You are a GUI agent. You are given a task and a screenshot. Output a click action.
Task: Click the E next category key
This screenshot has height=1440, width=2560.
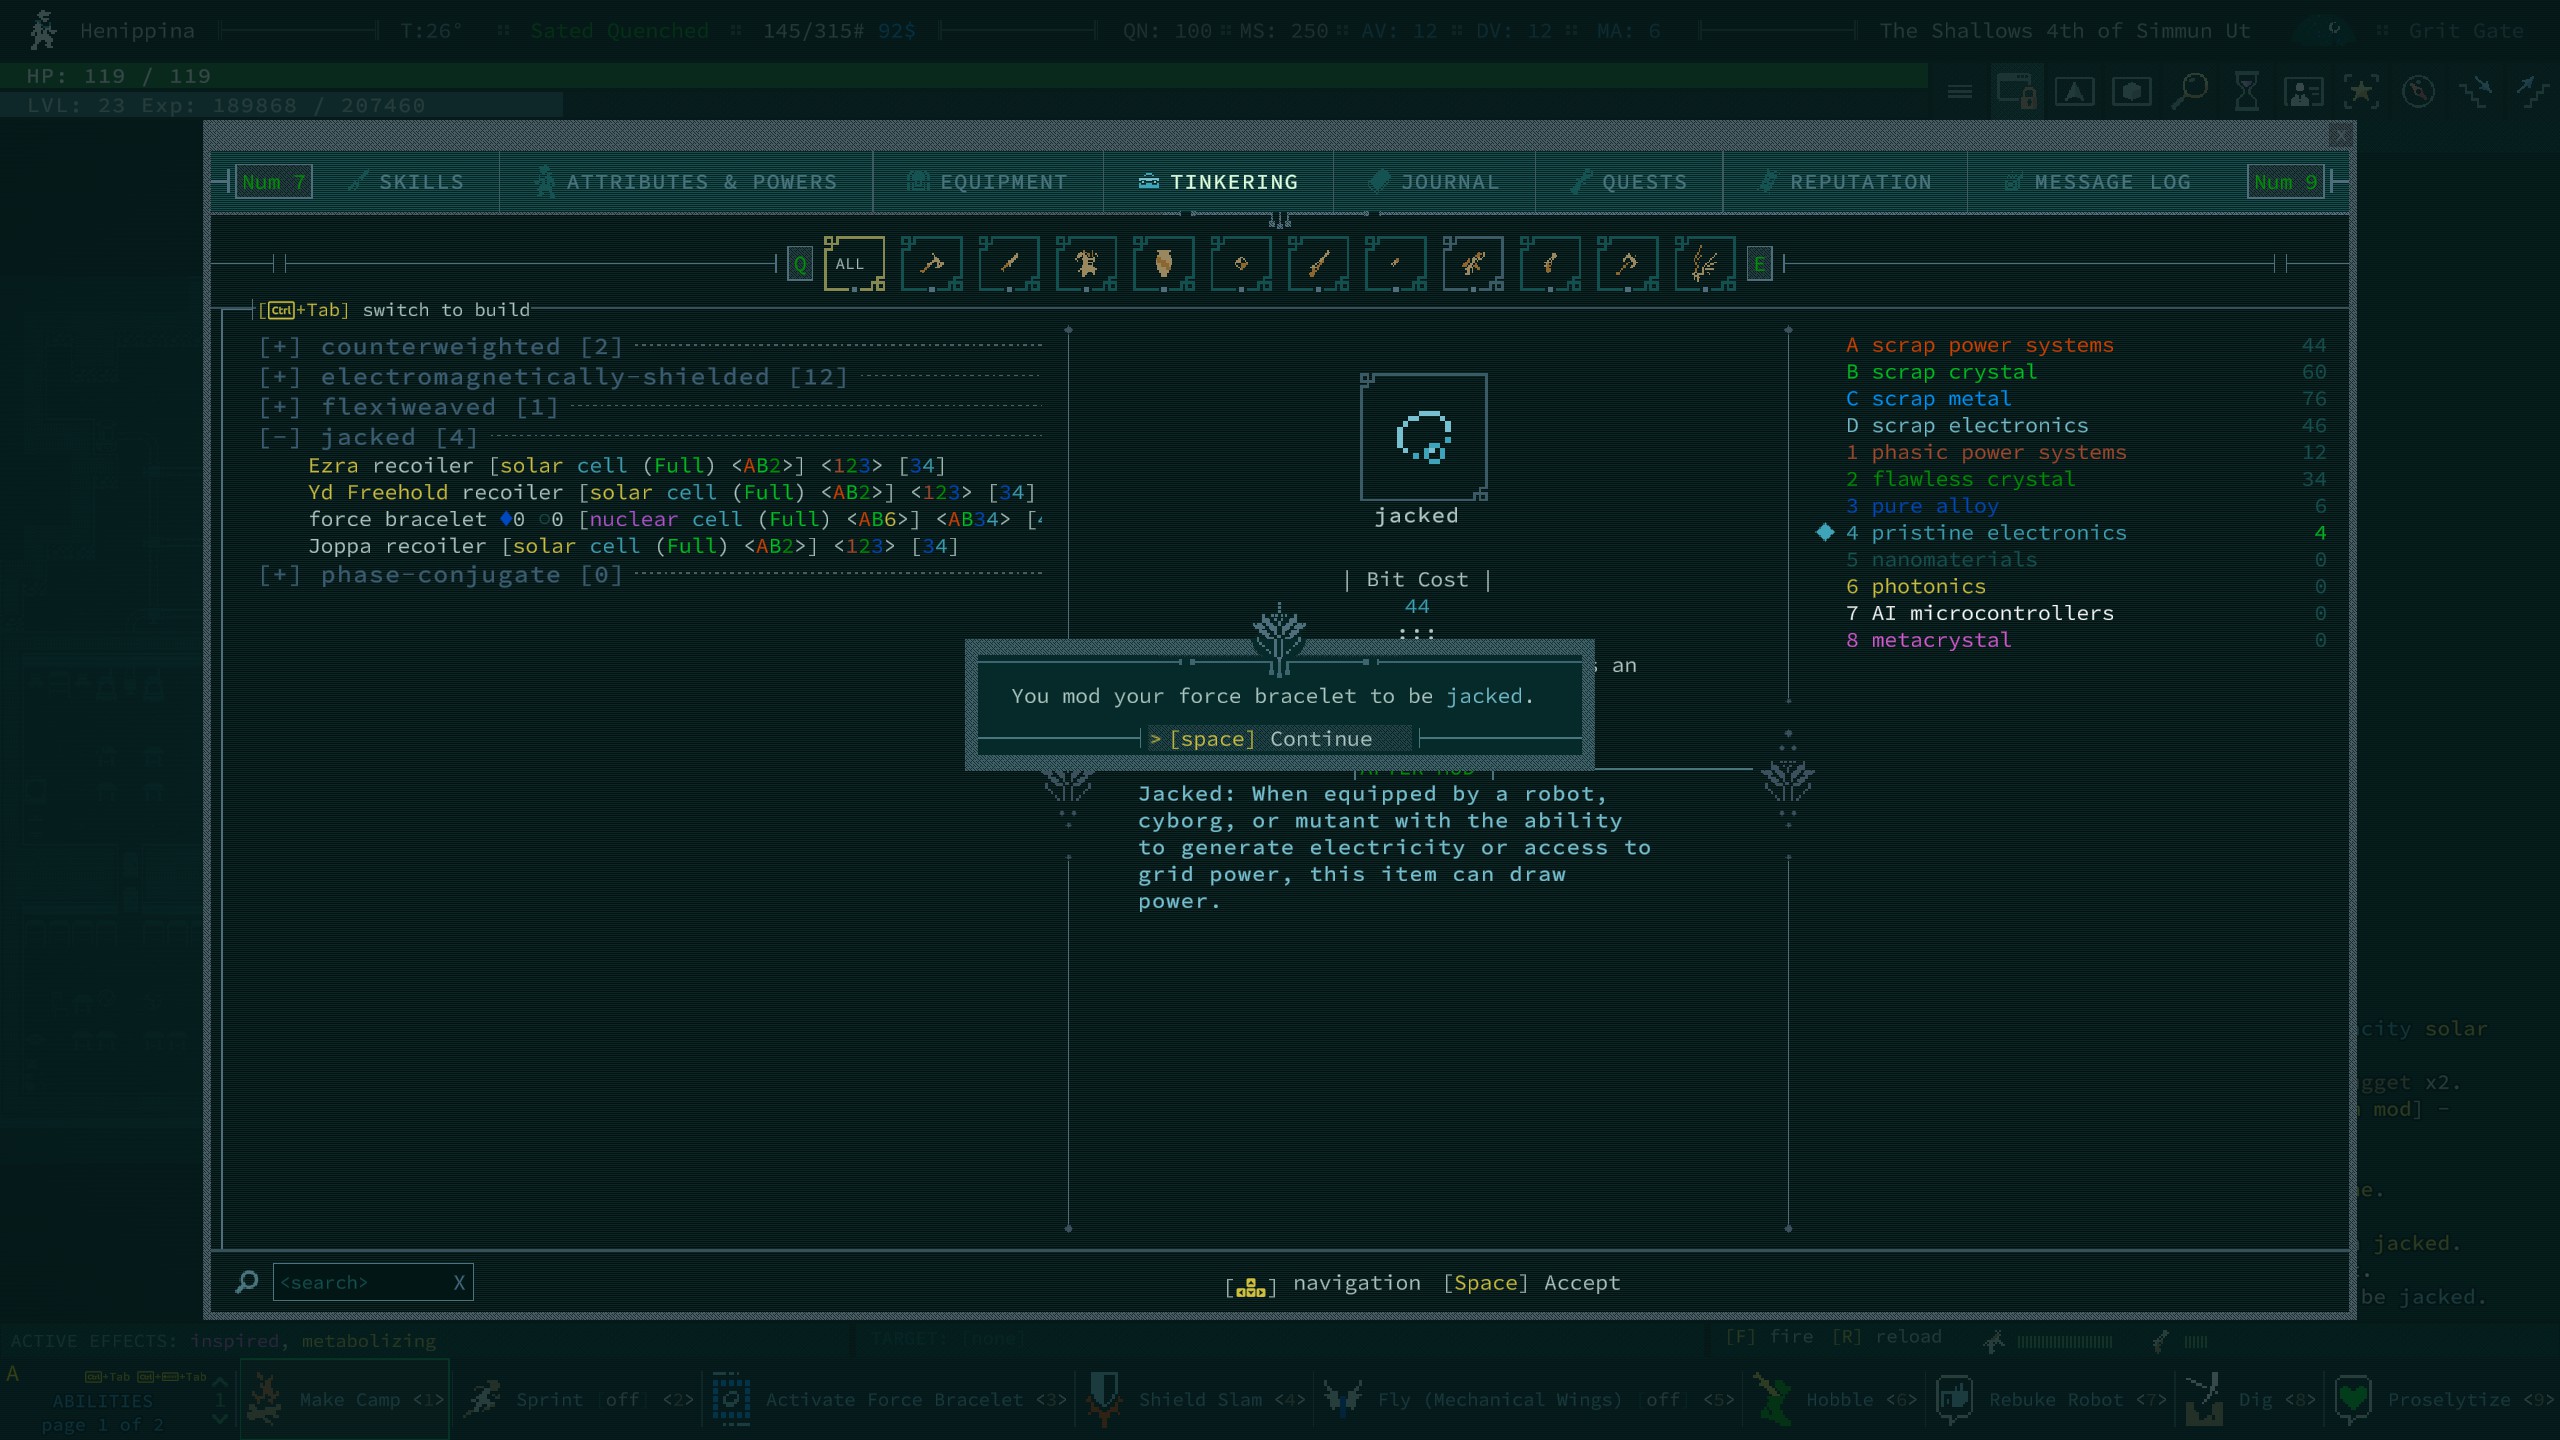[x=1760, y=265]
